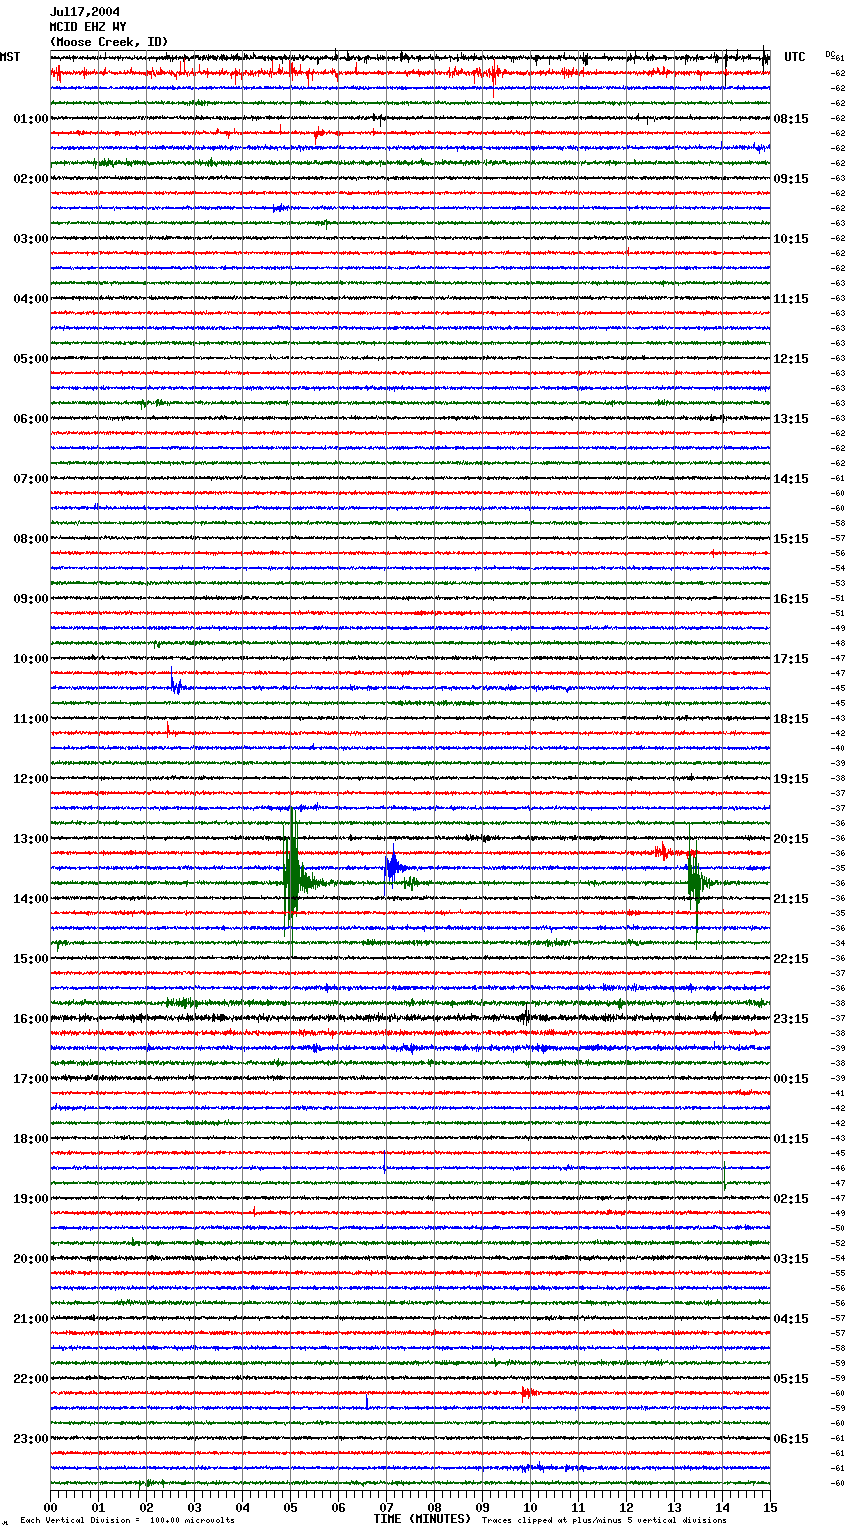Click the 14:00 MST hour label
The height and width of the screenshot is (1534, 850).
click(x=31, y=899)
